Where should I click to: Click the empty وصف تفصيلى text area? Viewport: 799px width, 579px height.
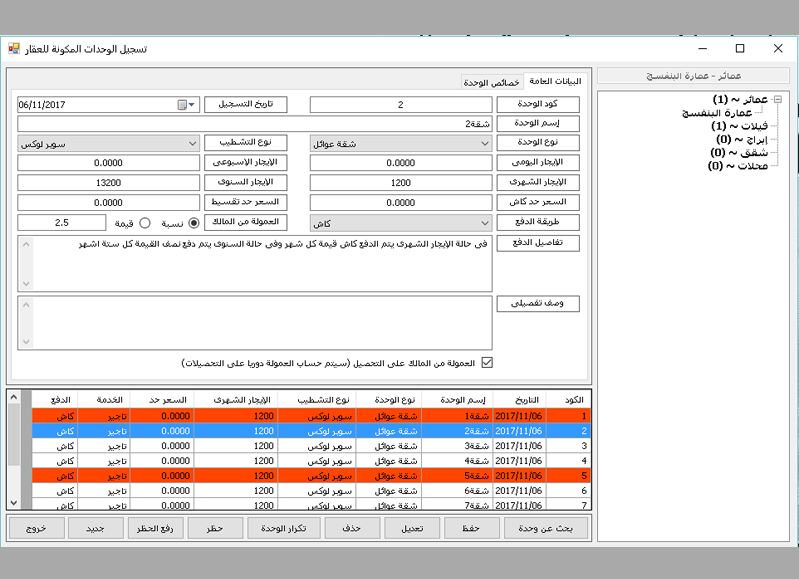tap(255, 323)
